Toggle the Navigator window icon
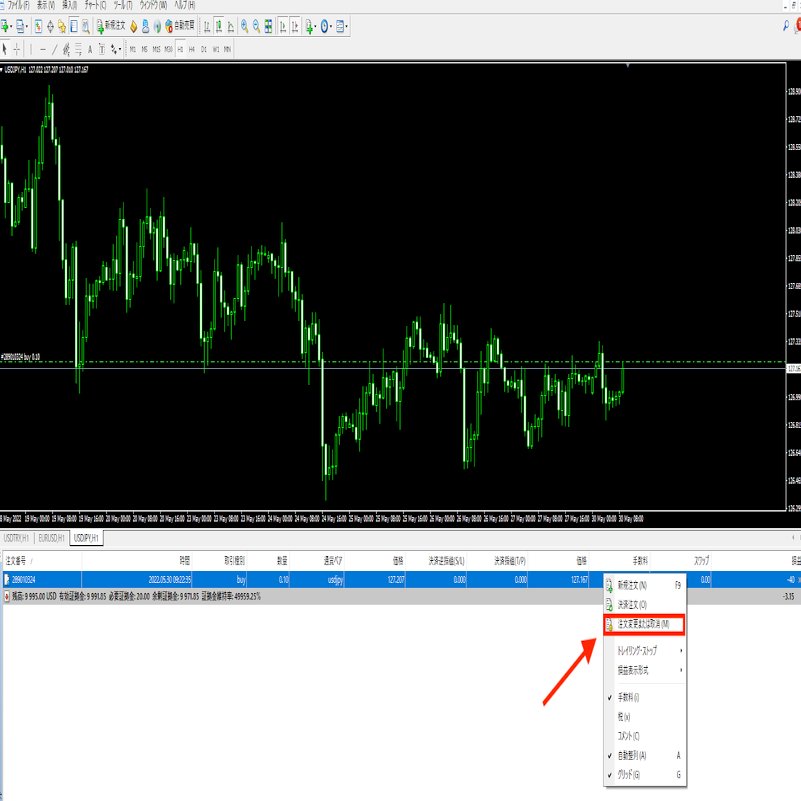The width and height of the screenshot is (801, 801). (62, 26)
